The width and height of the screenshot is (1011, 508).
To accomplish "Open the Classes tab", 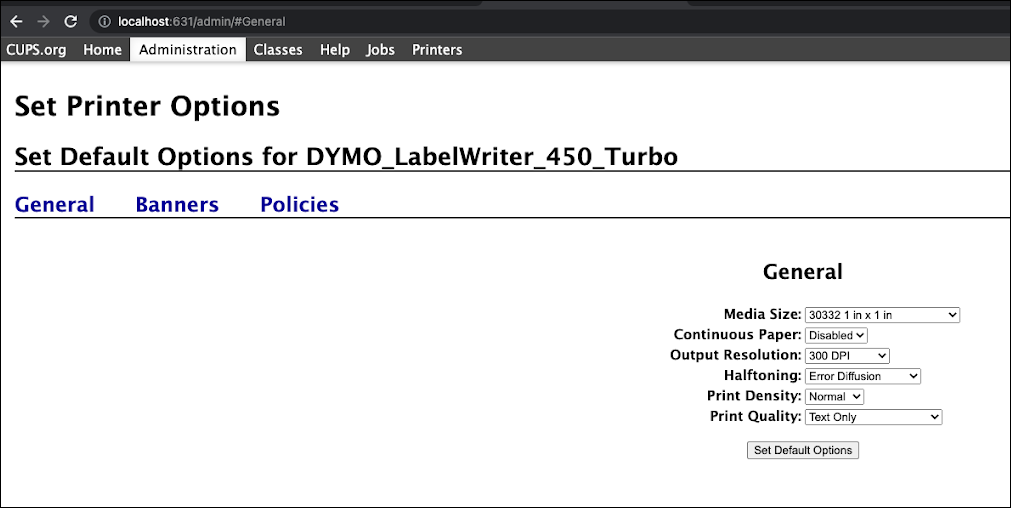I will point(278,50).
